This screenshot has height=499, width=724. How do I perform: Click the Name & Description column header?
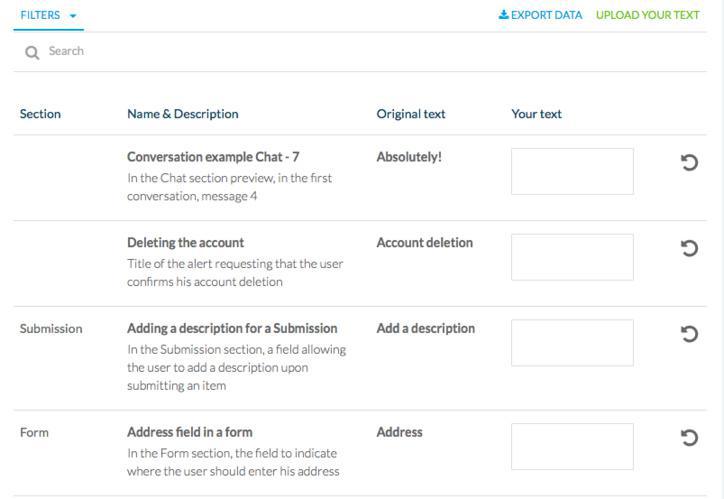[x=182, y=114]
